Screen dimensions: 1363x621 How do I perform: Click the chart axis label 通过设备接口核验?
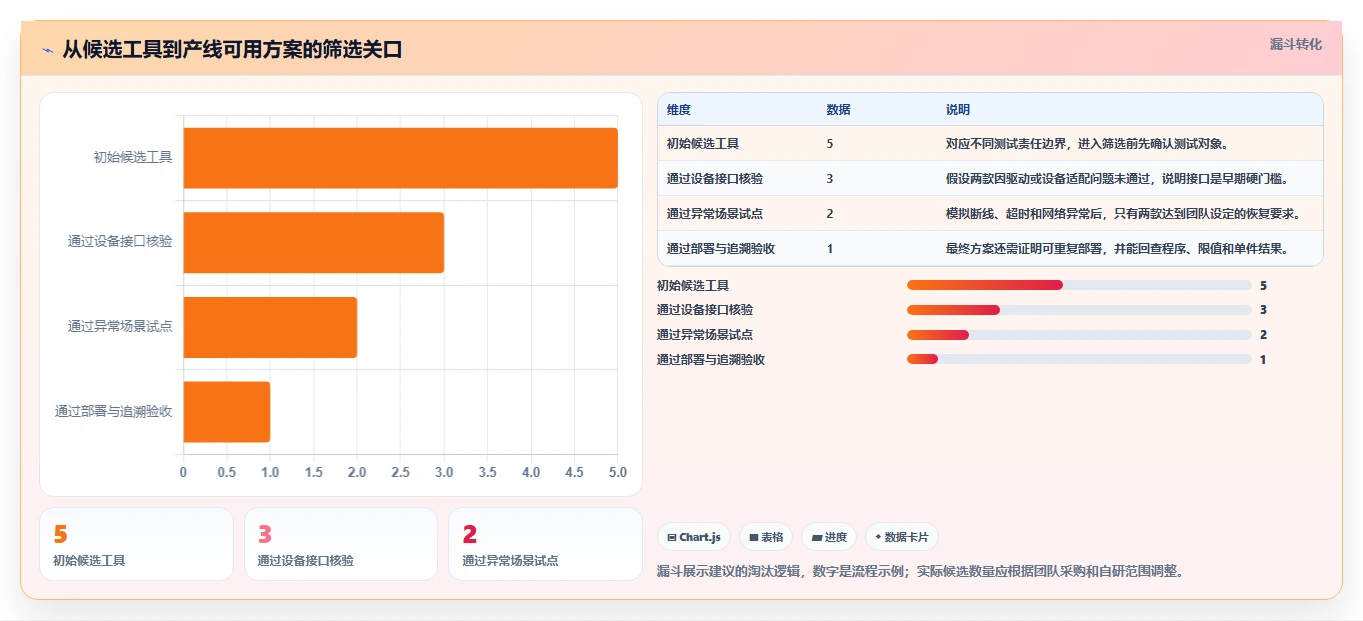(120, 242)
